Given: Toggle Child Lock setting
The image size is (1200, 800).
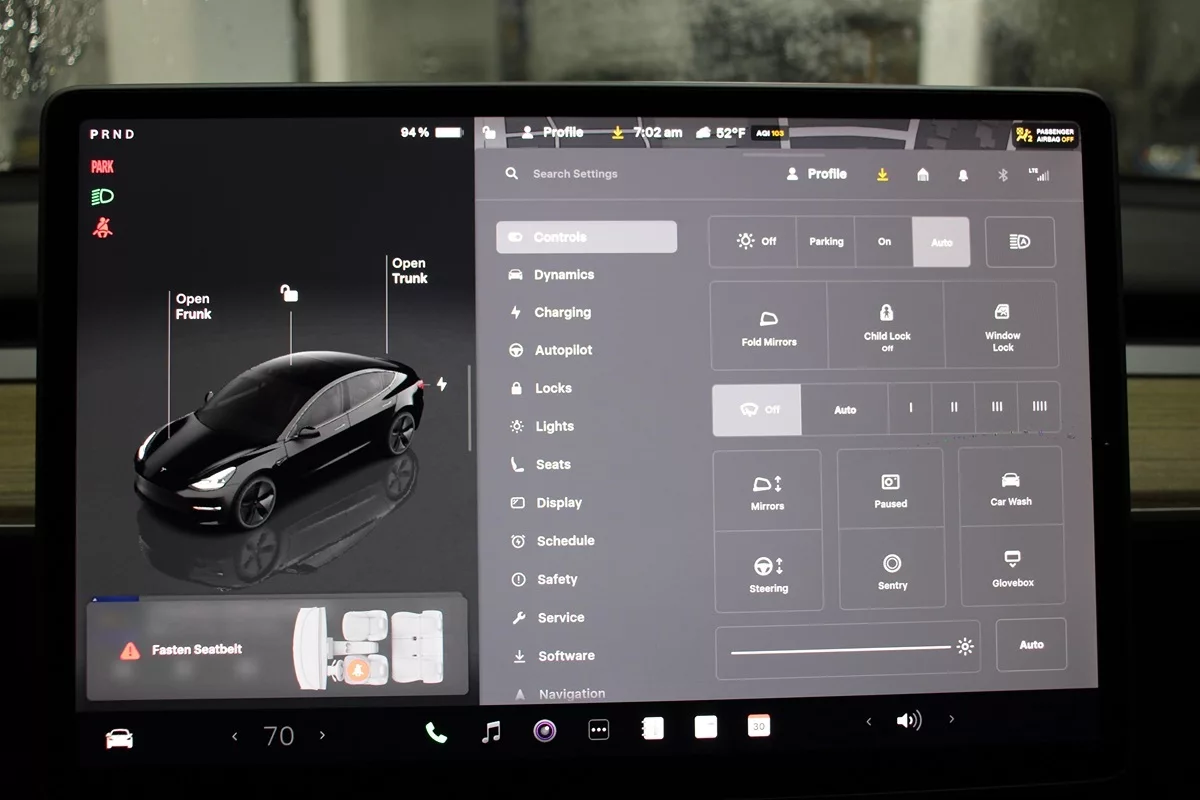Looking at the screenshot, I should [886, 325].
